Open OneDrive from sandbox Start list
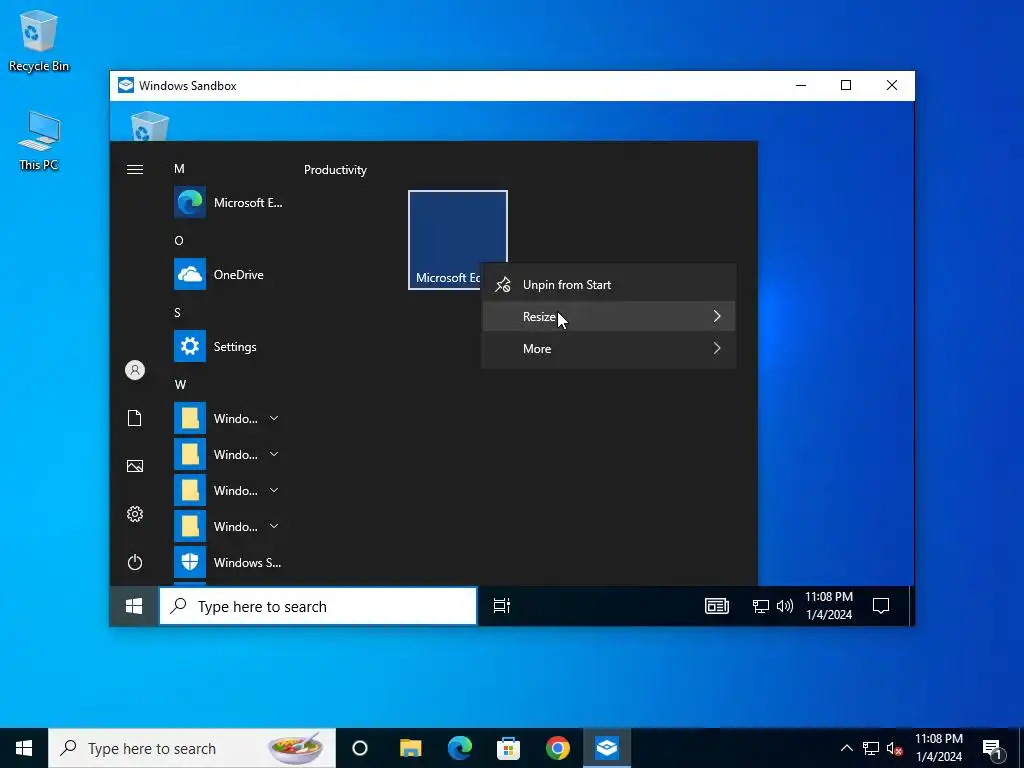Image resolution: width=1024 pixels, height=768 pixels. click(219, 274)
